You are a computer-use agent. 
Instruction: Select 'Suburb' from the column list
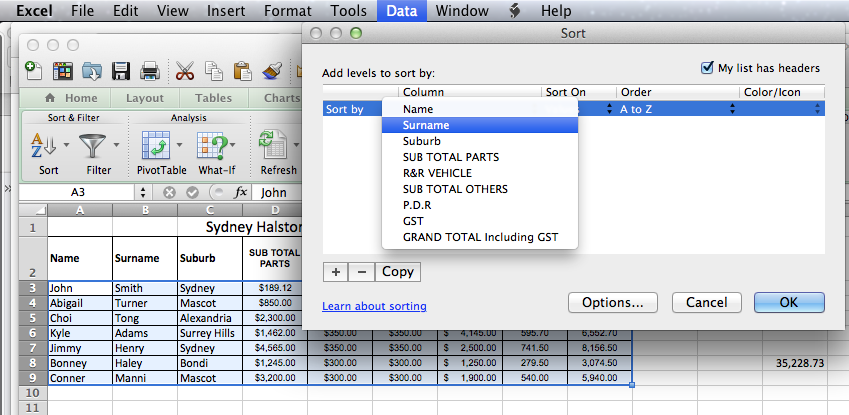coord(422,141)
